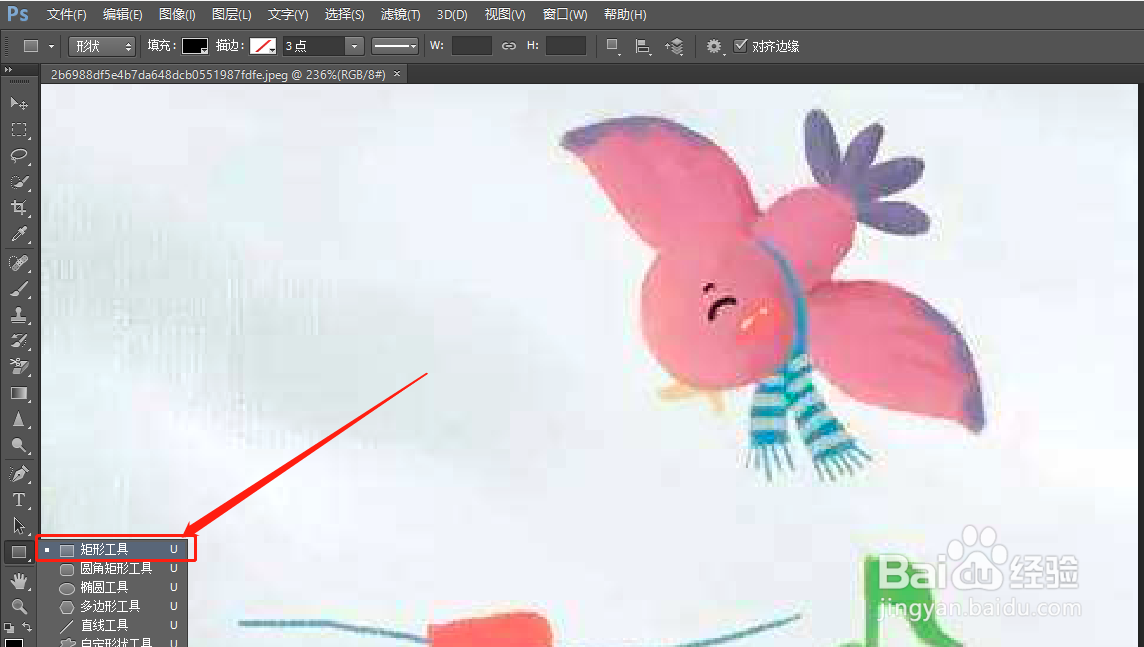Select the Move tool
The image size is (1144, 647).
[19, 104]
